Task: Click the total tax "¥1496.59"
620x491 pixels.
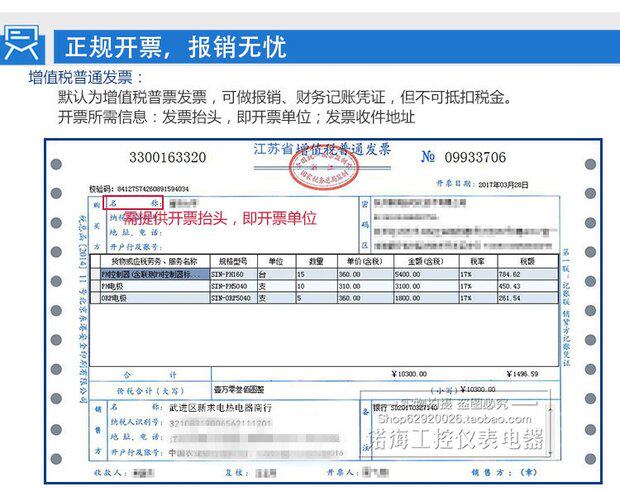Action: tap(522, 374)
